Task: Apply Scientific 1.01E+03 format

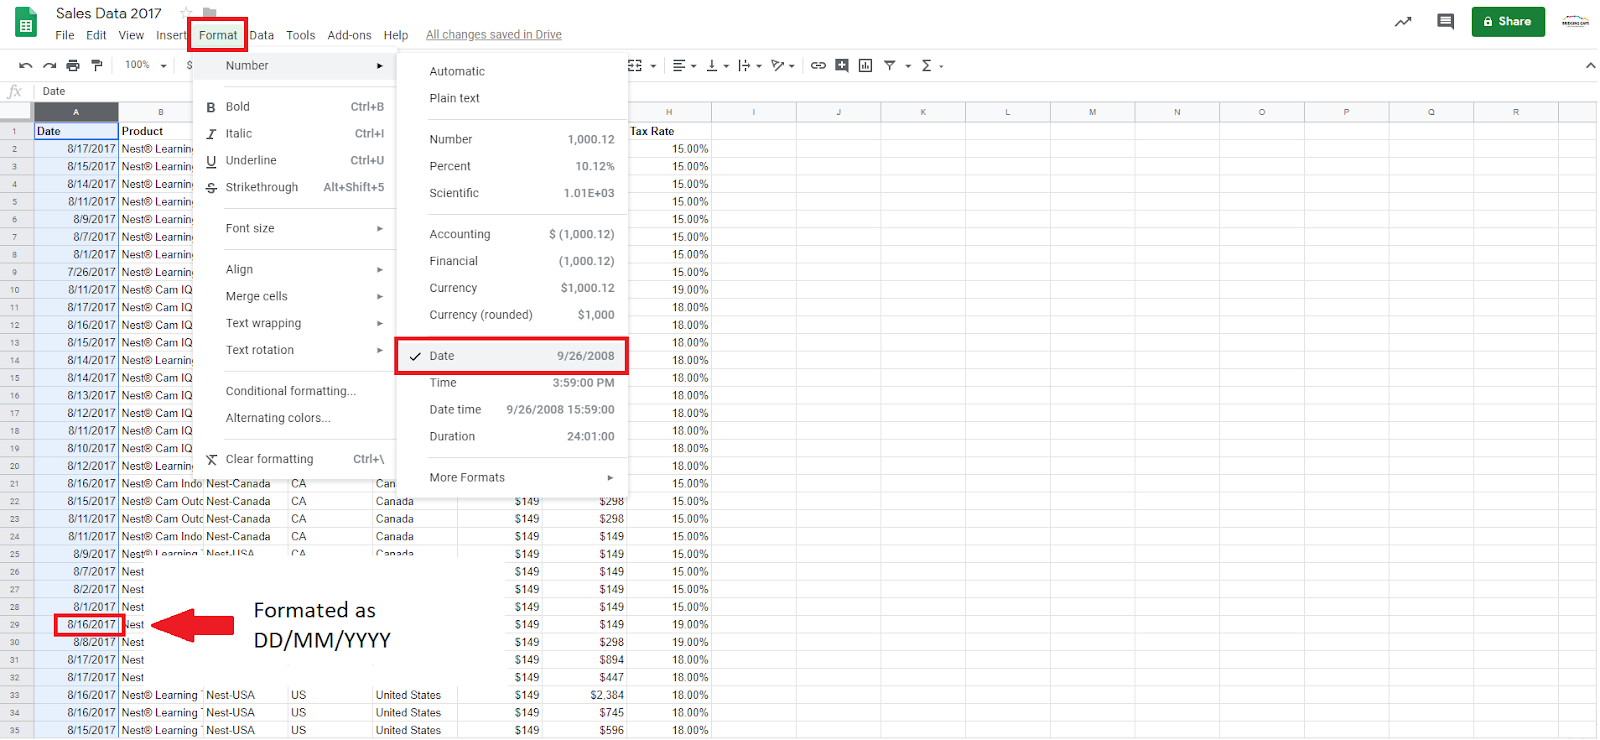Action: point(512,194)
